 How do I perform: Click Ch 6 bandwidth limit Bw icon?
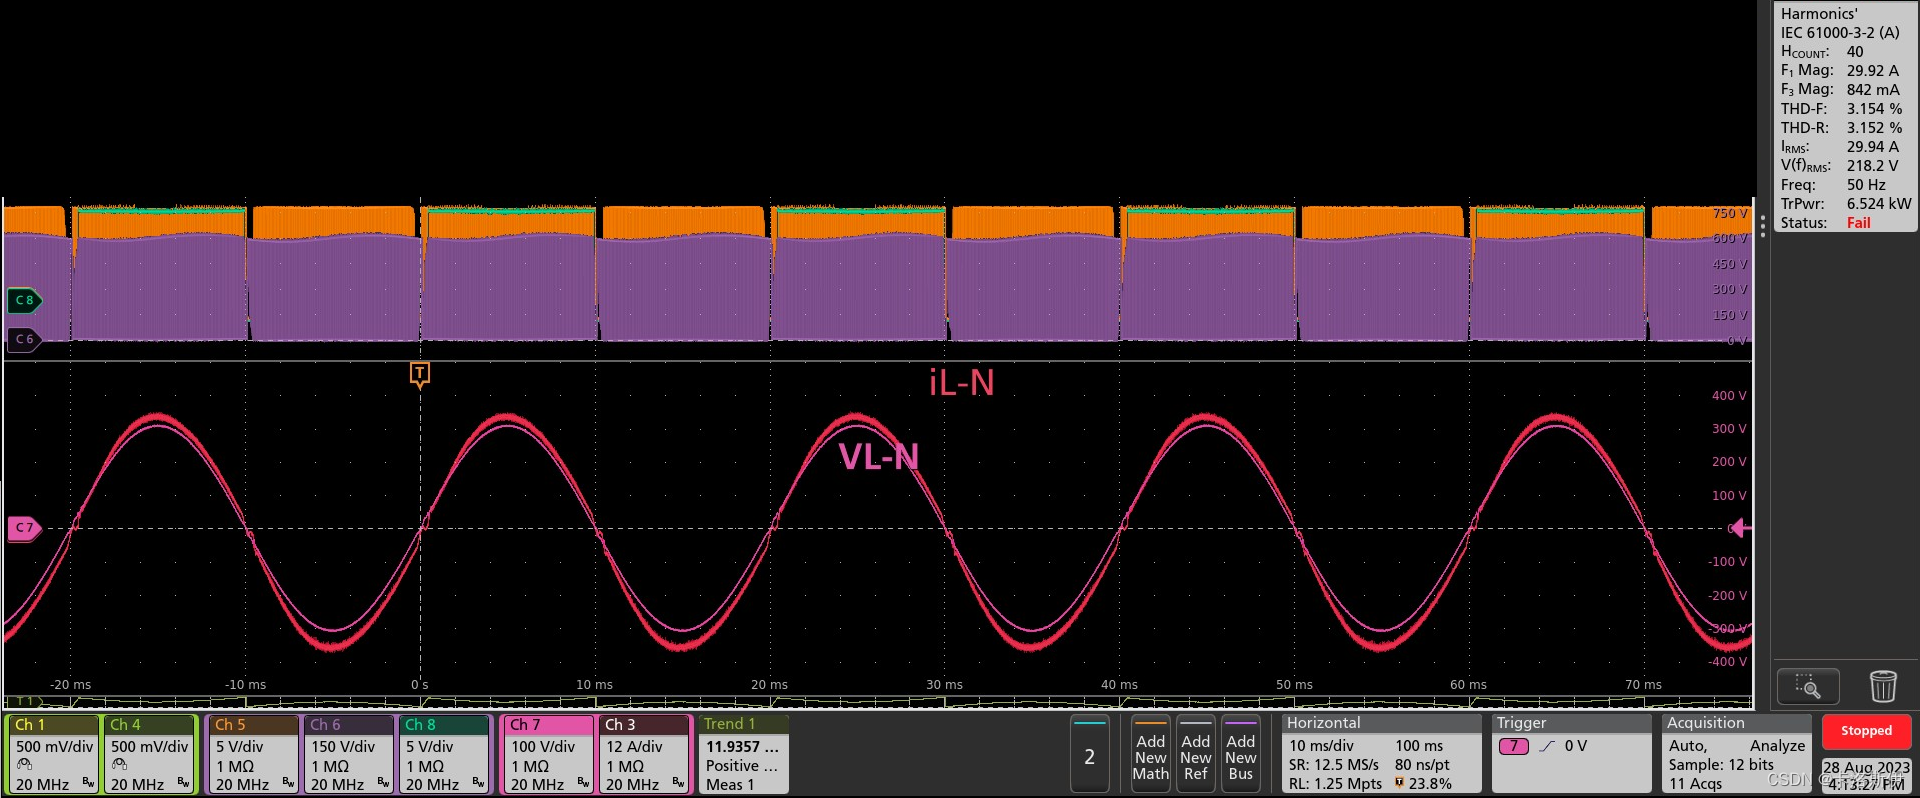coord(383,783)
